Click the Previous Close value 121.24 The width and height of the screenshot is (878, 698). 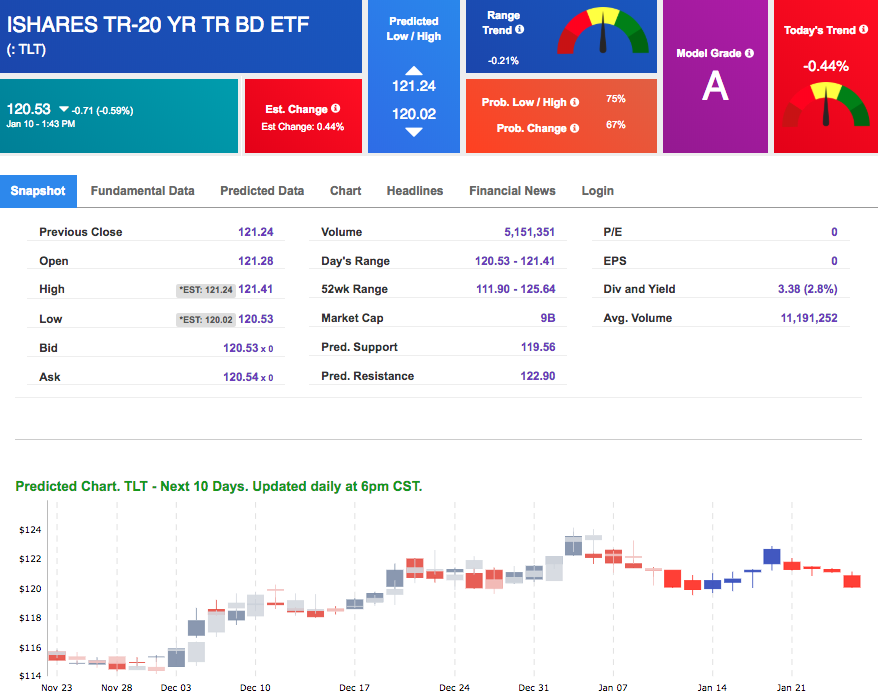[255, 232]
